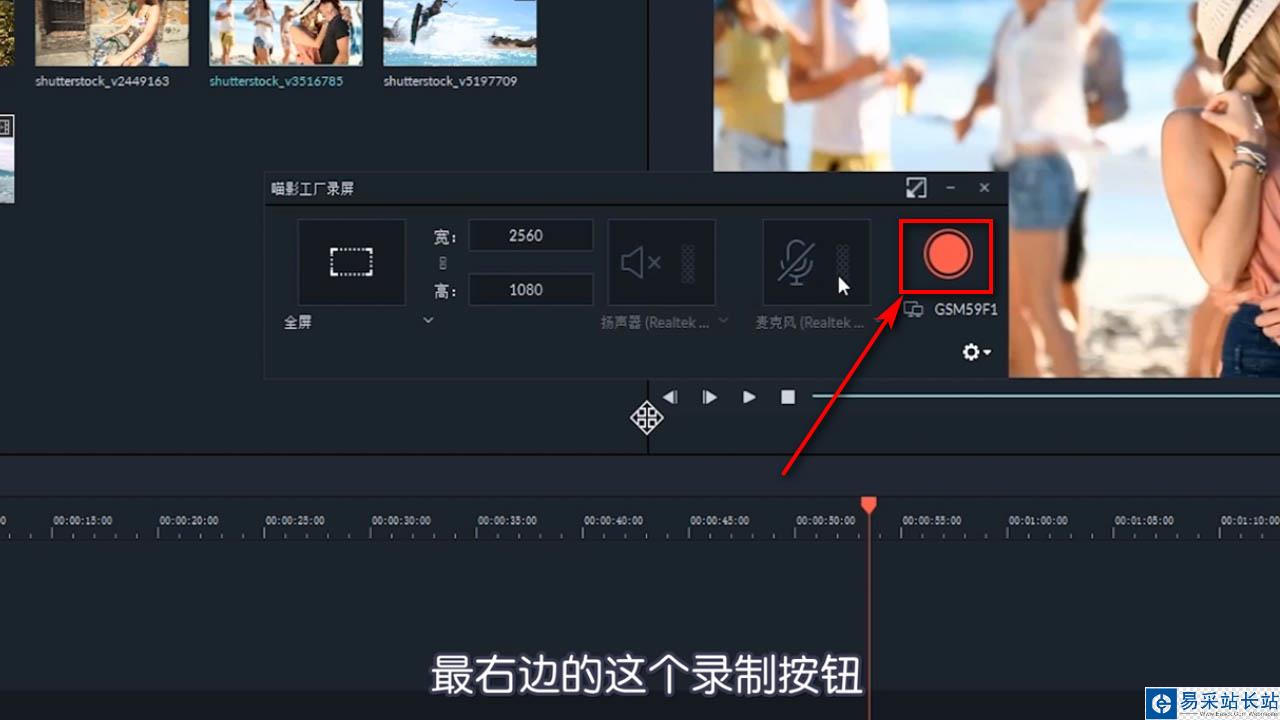Close the 喵影工厂录屏 recorder window
This screenshot has width=1280, height=720.
(985, 187)
